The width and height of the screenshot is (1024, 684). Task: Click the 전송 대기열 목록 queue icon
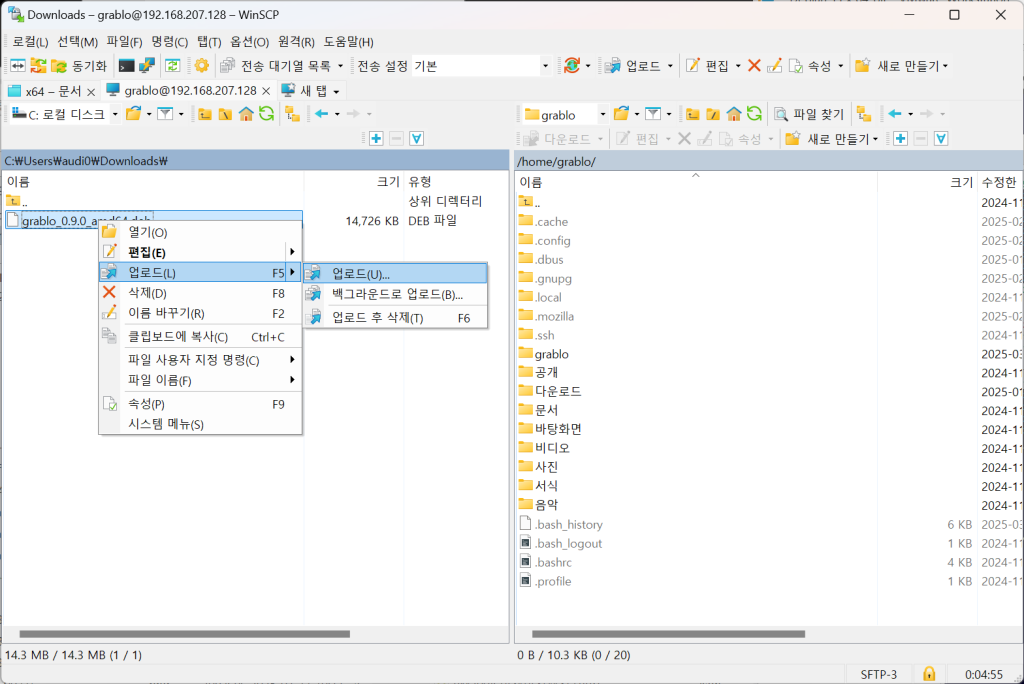pos(227,66)
